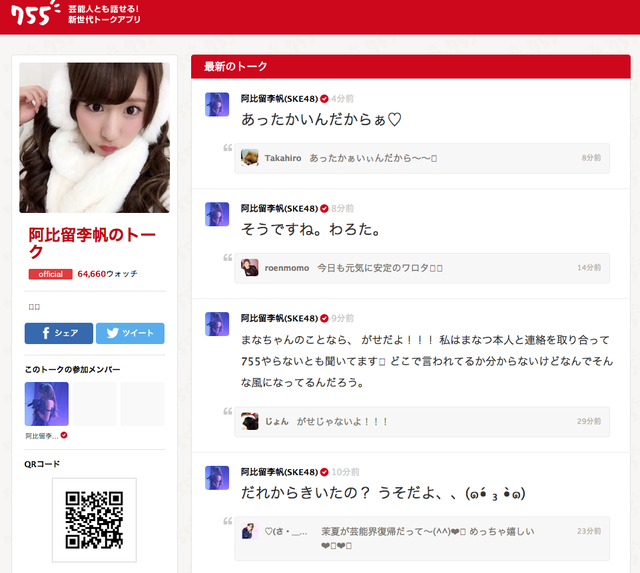
Task: Click avatar of the だれからきいたの post
Action: tap(217, 478)
